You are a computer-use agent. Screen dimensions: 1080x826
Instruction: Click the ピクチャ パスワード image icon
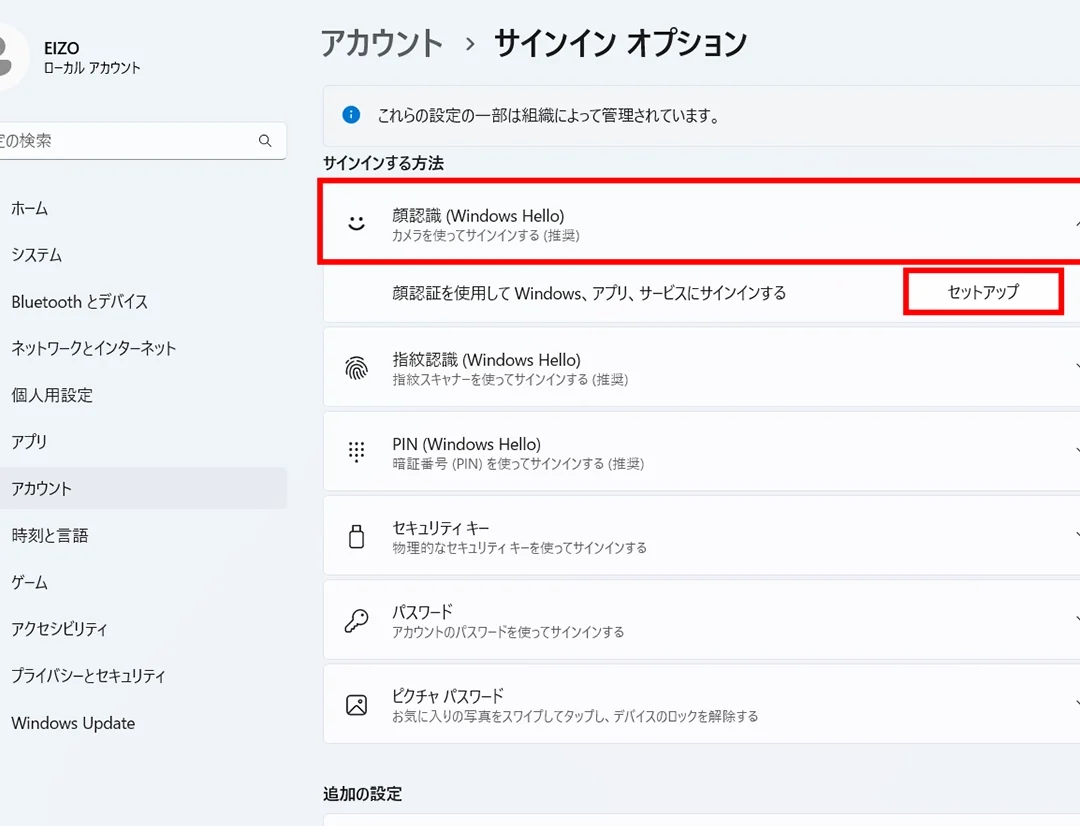(355, 703)
